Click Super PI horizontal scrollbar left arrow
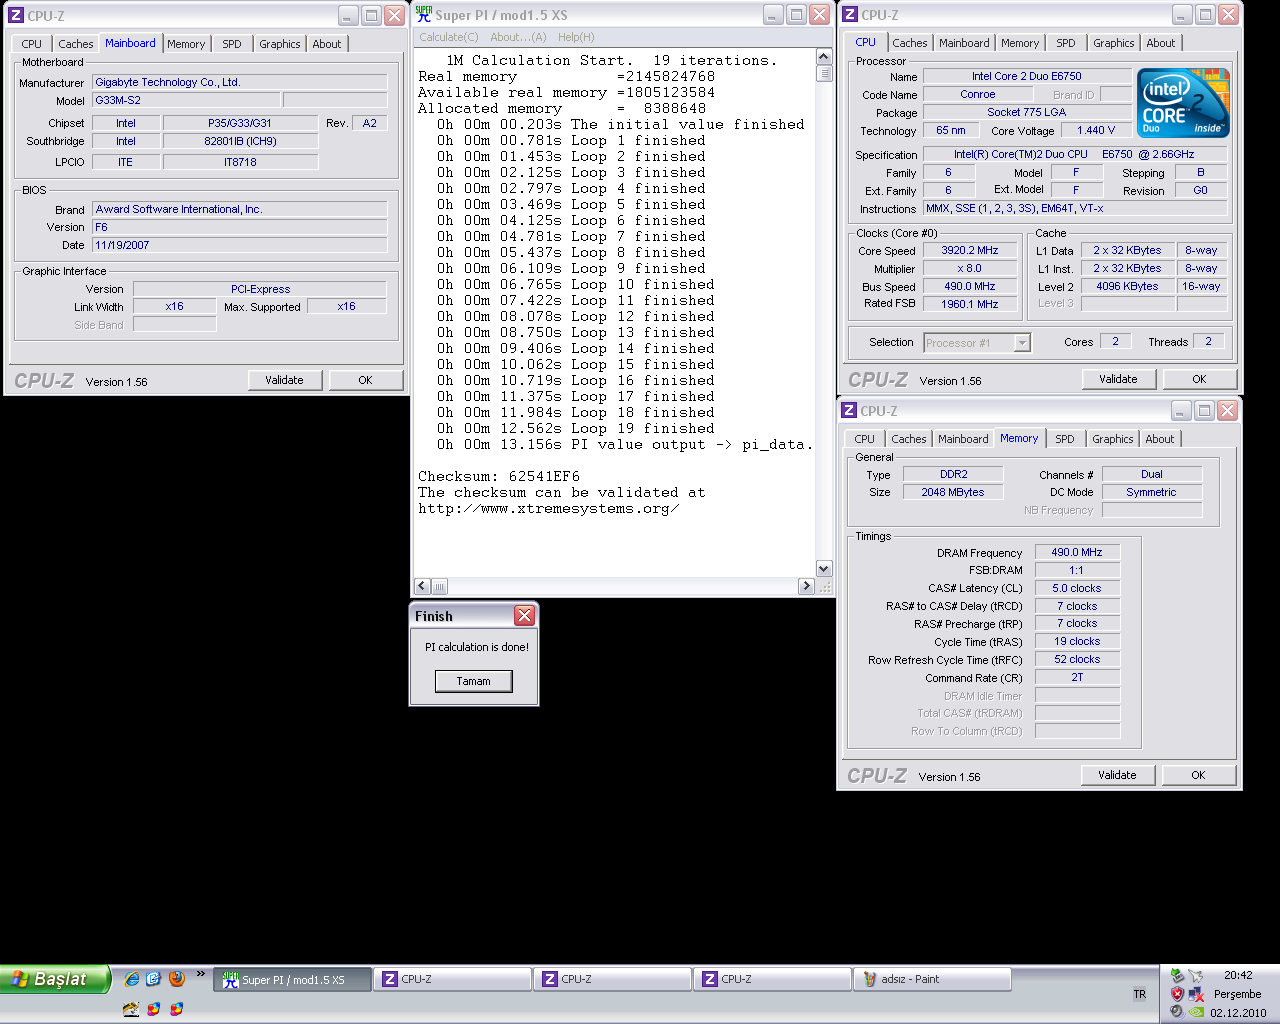This screenshot has height=1024, width=1280. click(x=422, y=586)
